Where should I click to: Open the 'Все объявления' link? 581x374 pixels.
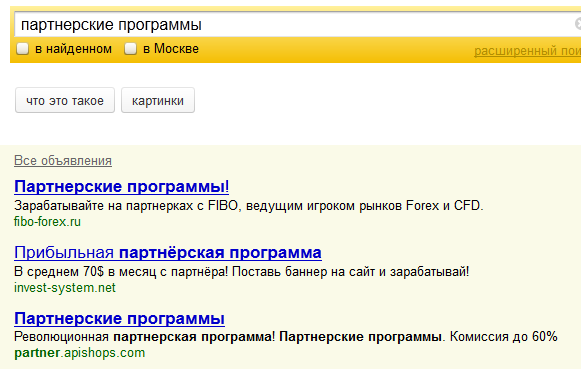click(x=63, y=160)
